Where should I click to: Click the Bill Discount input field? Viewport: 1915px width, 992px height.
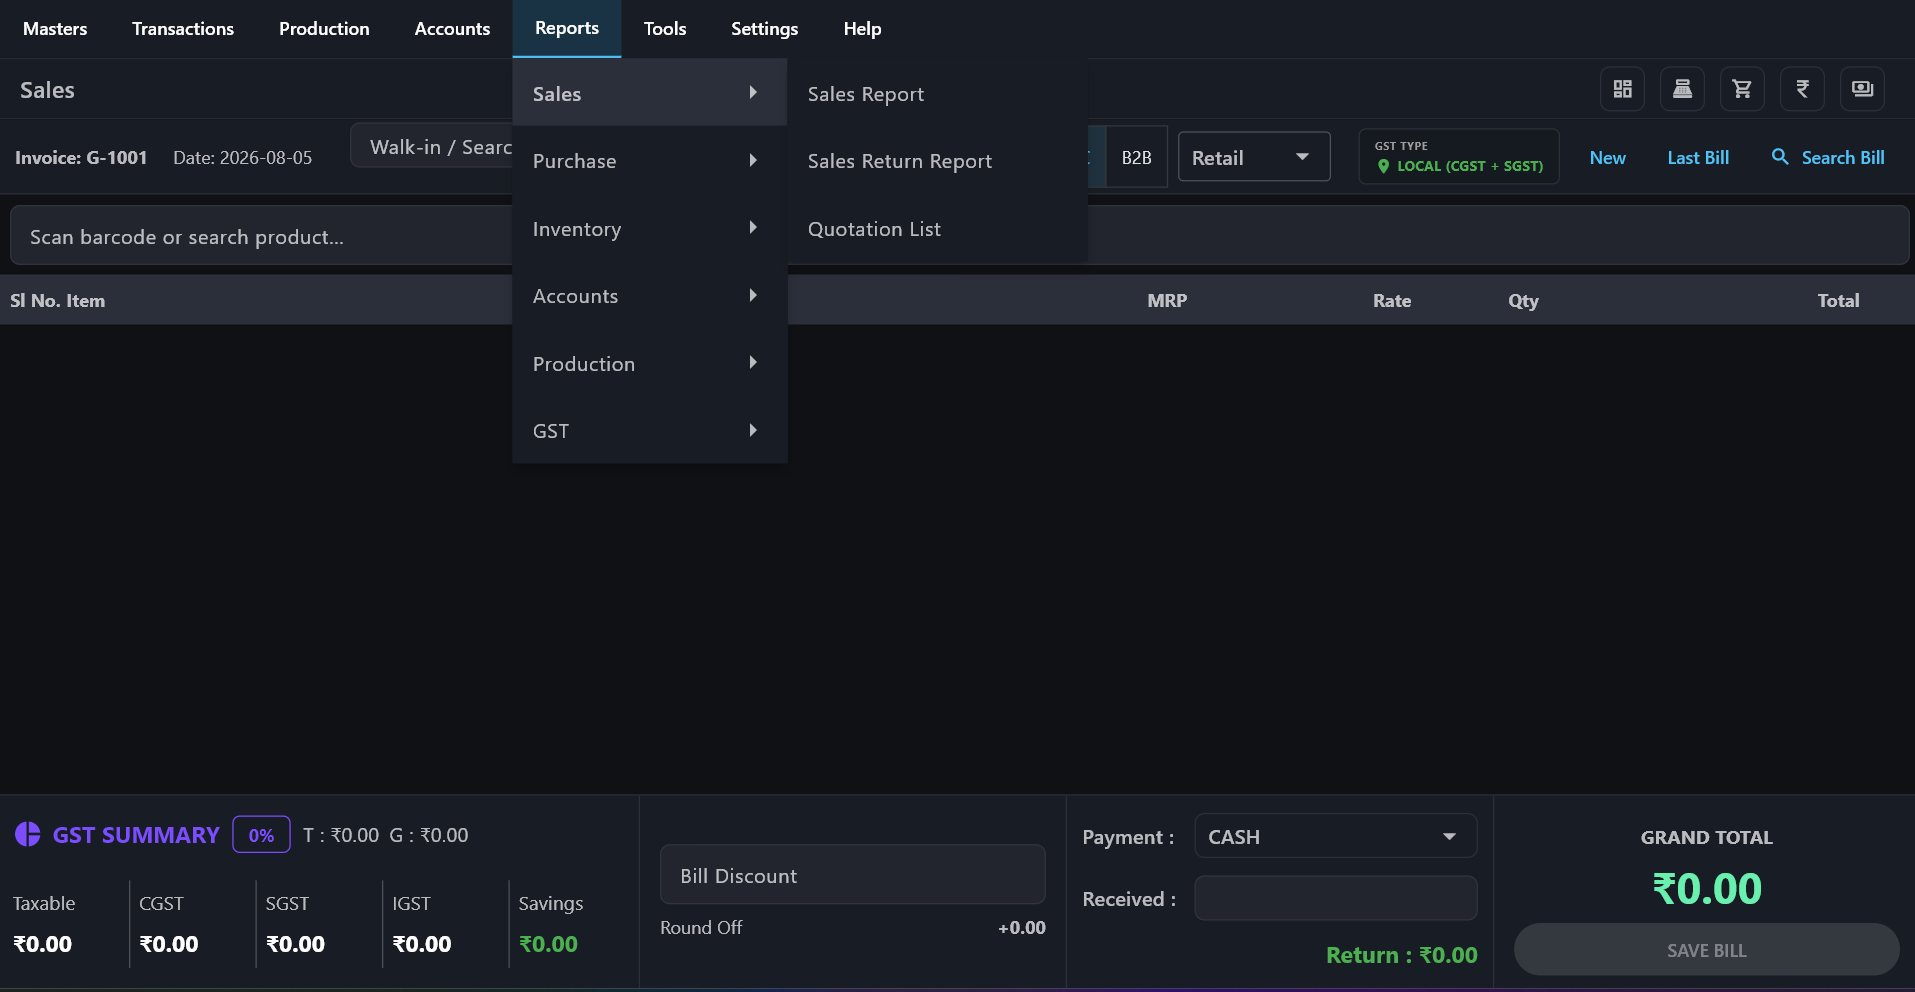click(852, 874)
